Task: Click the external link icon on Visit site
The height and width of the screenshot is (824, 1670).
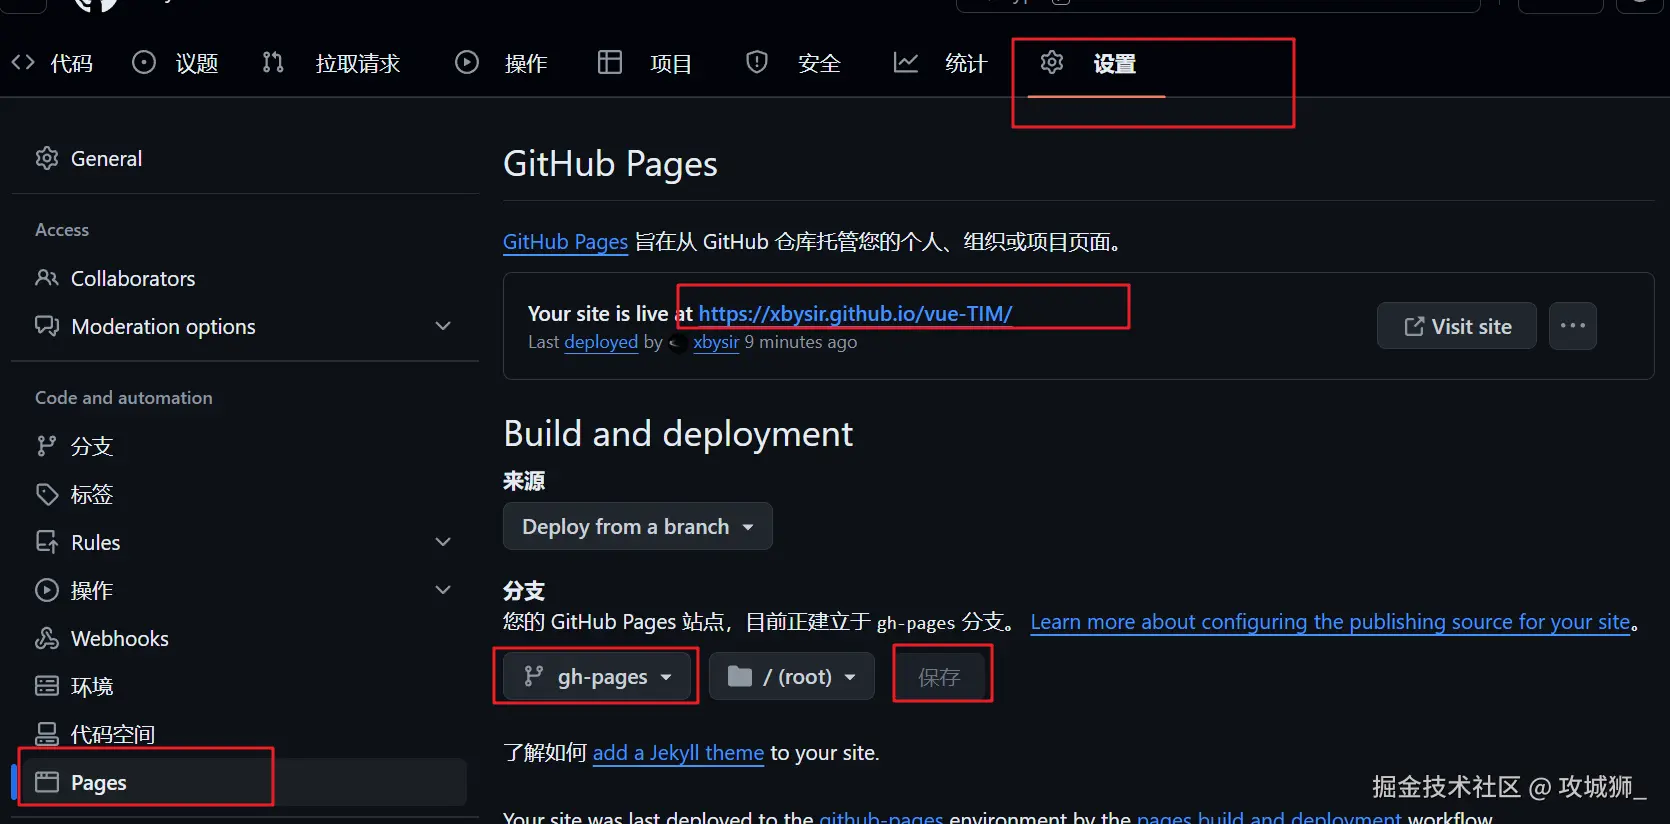Action: 1414,326
